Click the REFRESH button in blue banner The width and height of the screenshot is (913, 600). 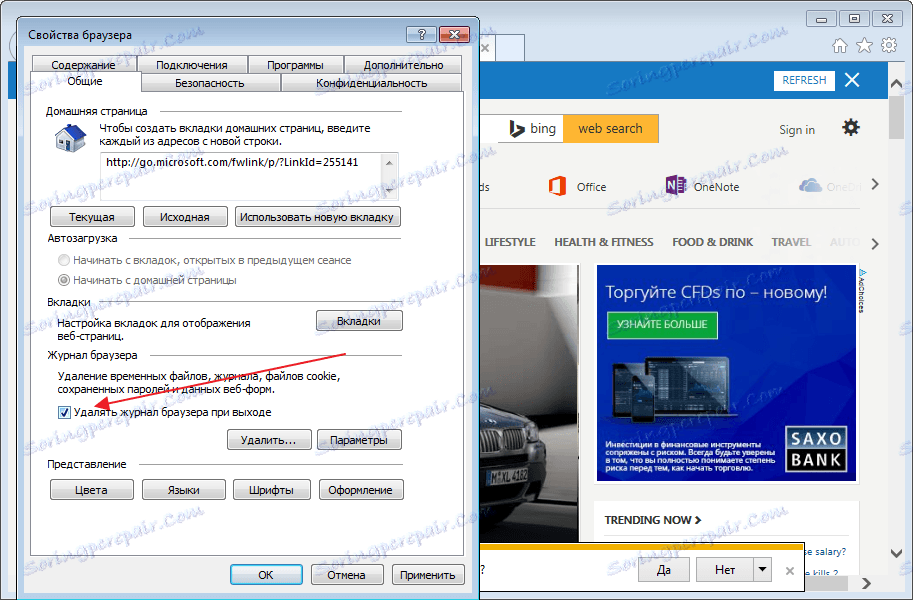click(x=804, y=80)
